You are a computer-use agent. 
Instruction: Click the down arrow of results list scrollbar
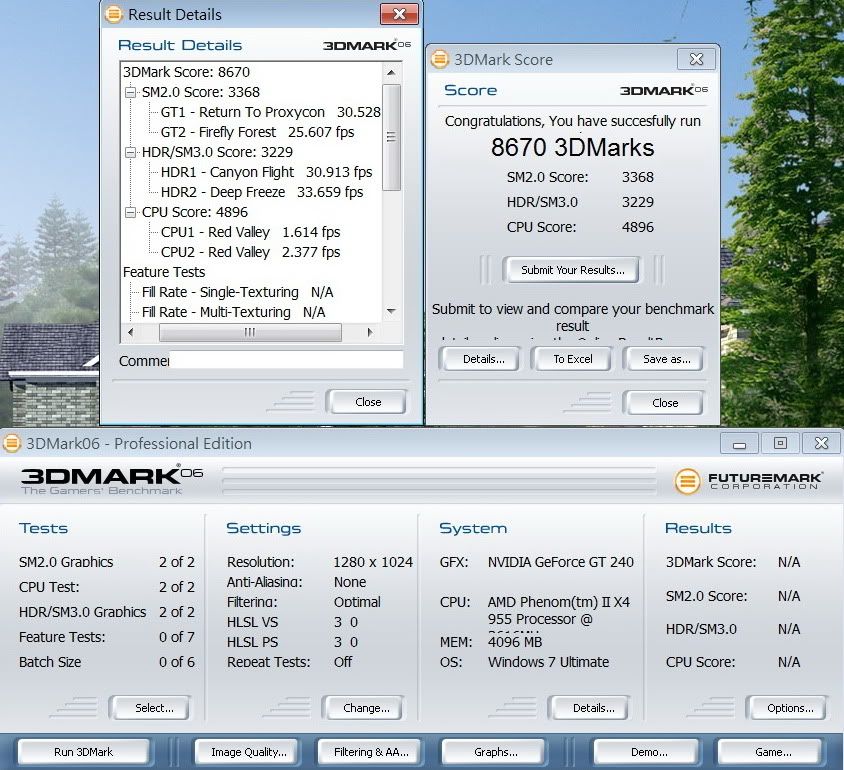click(x=391, y=312)
